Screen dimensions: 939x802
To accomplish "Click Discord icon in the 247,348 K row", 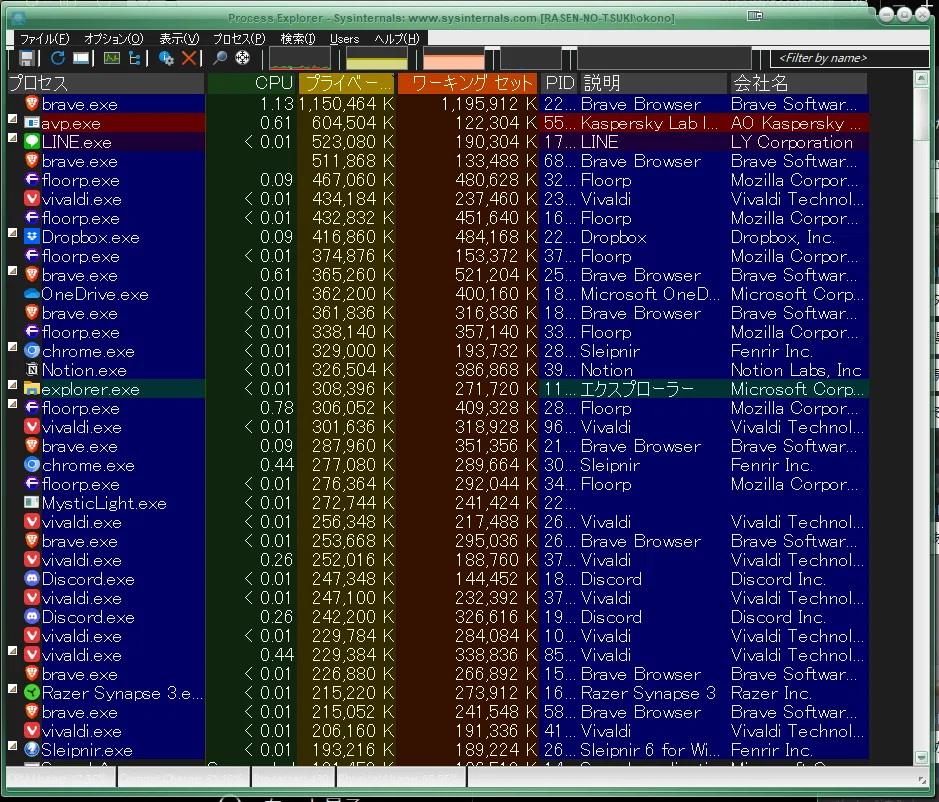I will pos(32,579).
